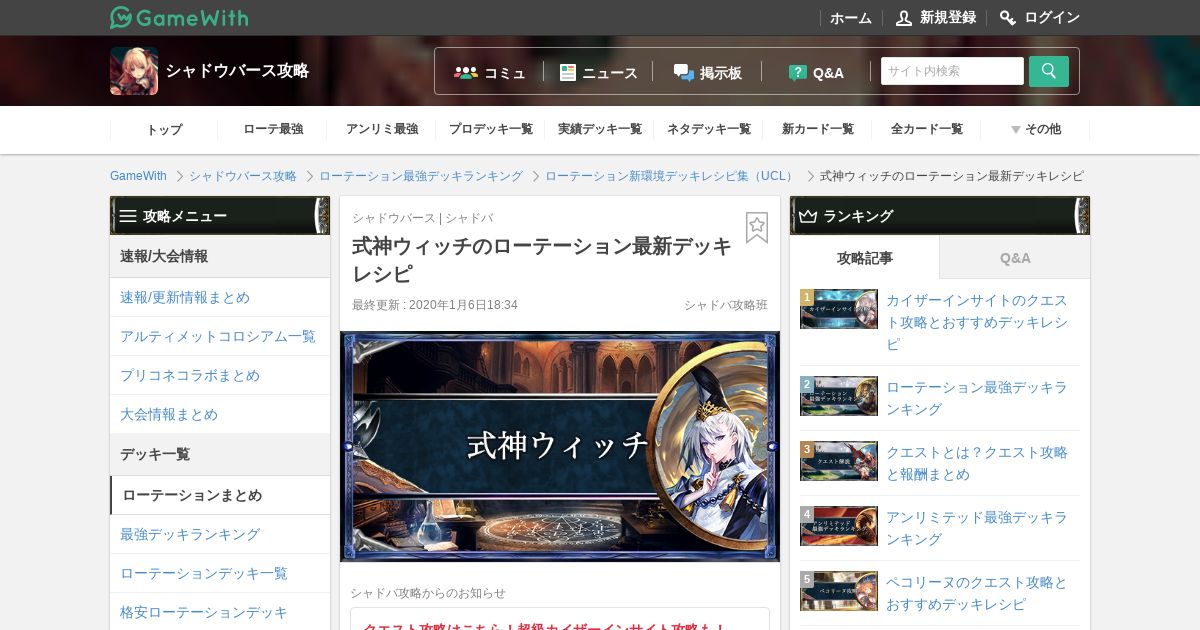This screenshot has height=630, width=1200.
Task: Open プリコネコラボまとめ sidebar link
Action: 190,375
